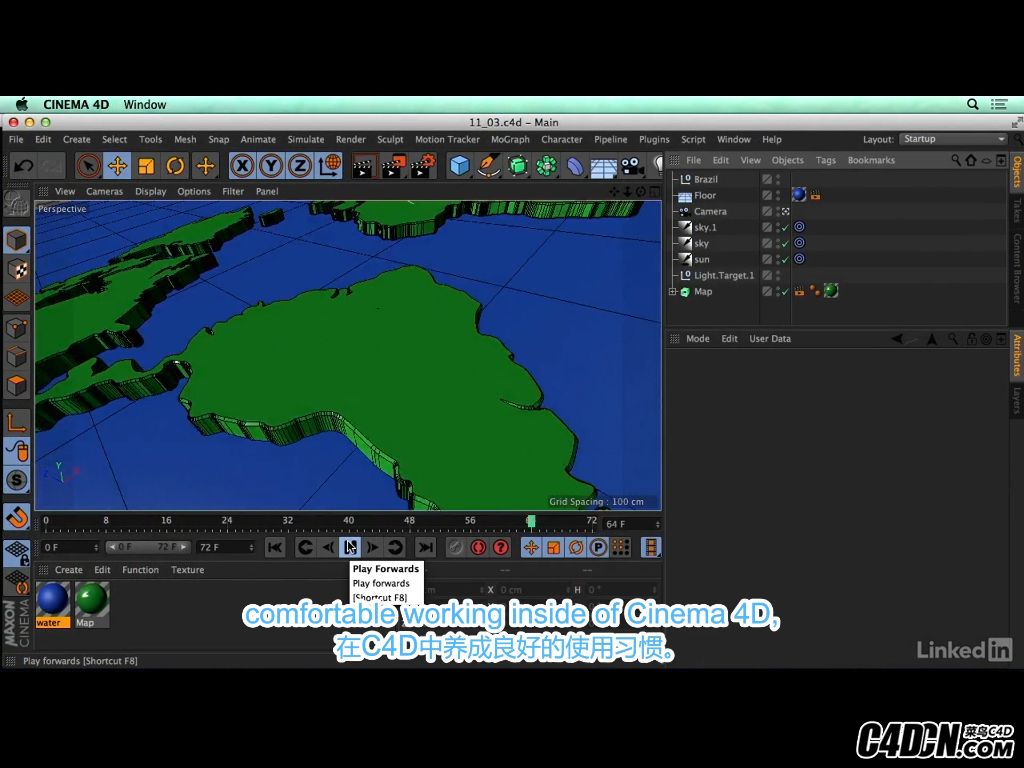This screenshot has width=1024, height=768.
Task: Go to end of animation
Action: pyautogui.click(x=426, y=547)
